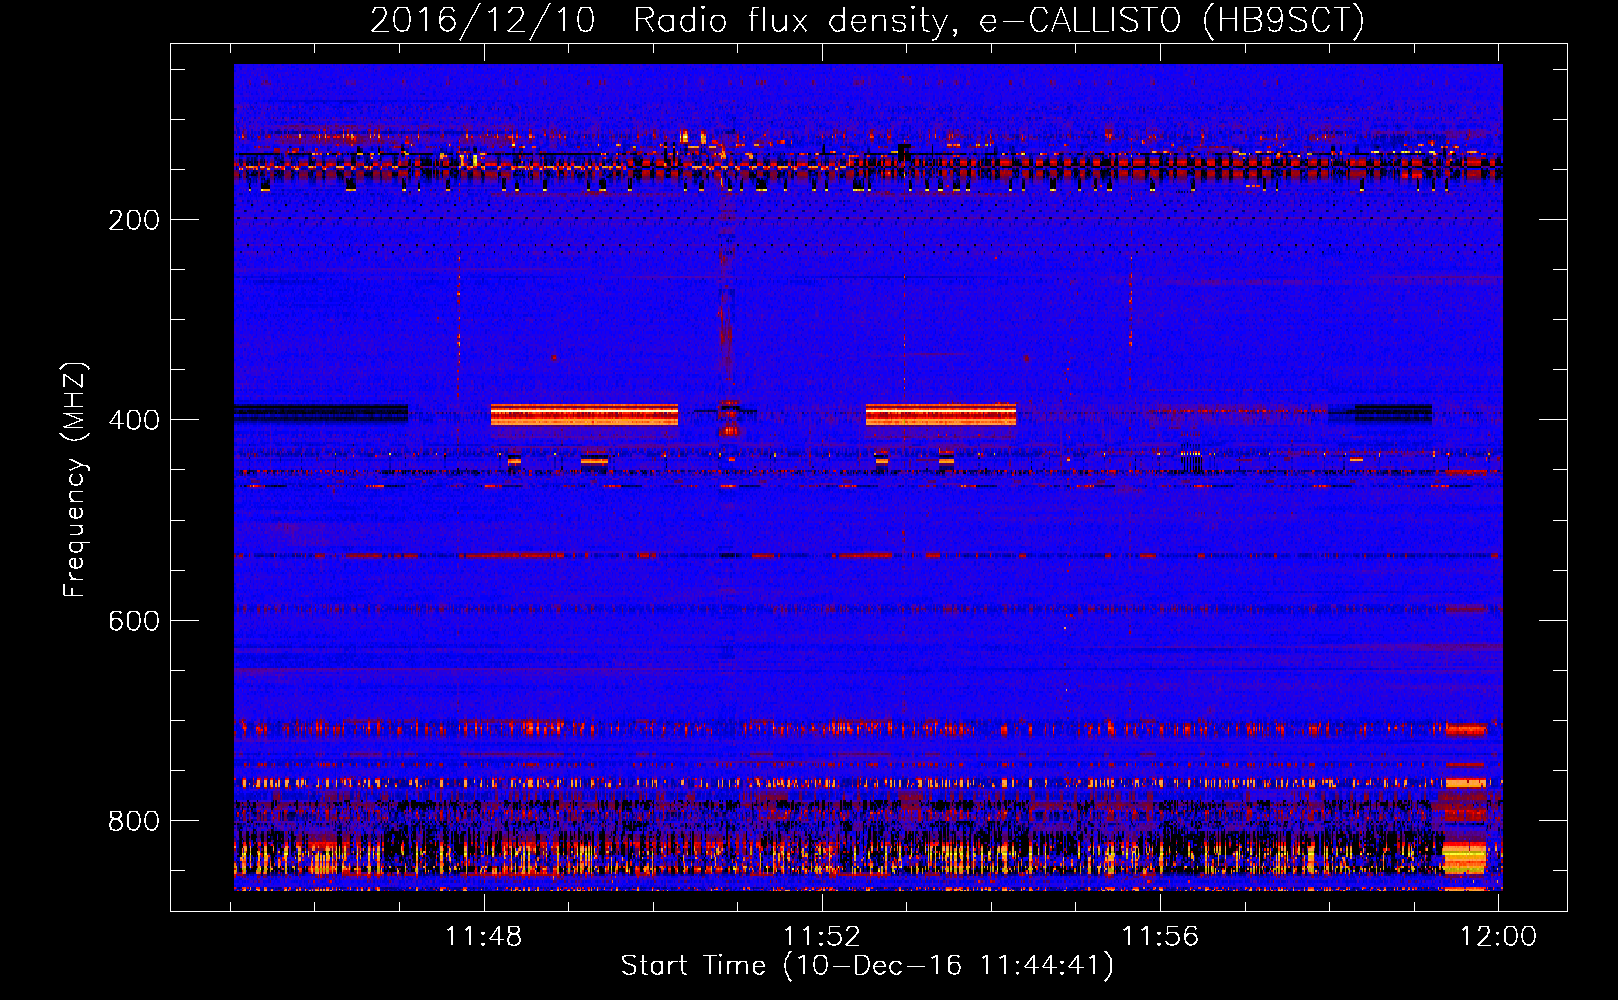Click the 11:48 time tick label

coord(483,937)
